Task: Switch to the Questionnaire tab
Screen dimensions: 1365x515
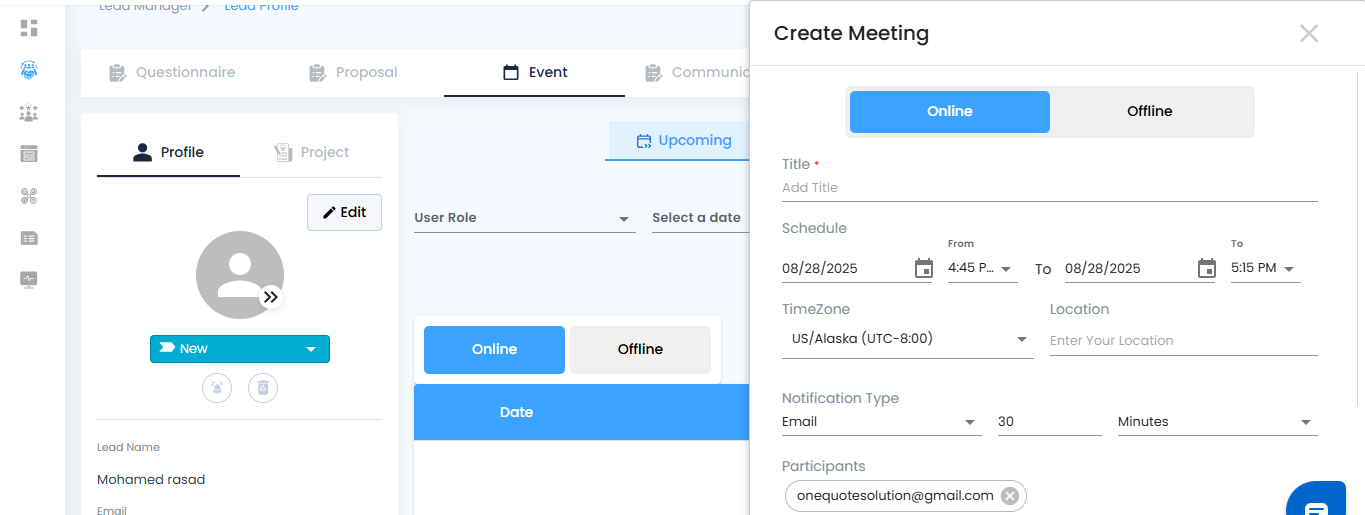Action: pos(172,72)
